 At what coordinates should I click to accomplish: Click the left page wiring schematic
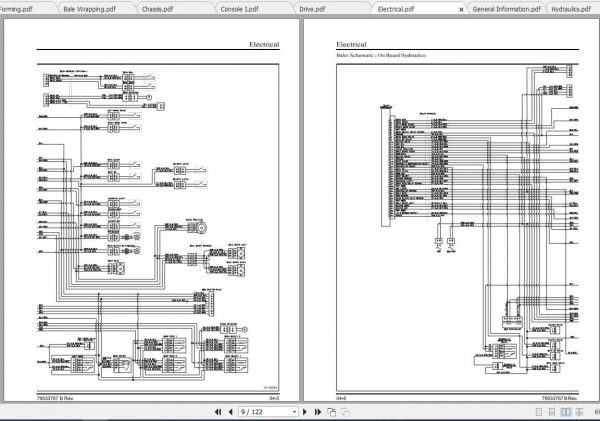click(158, 228)
